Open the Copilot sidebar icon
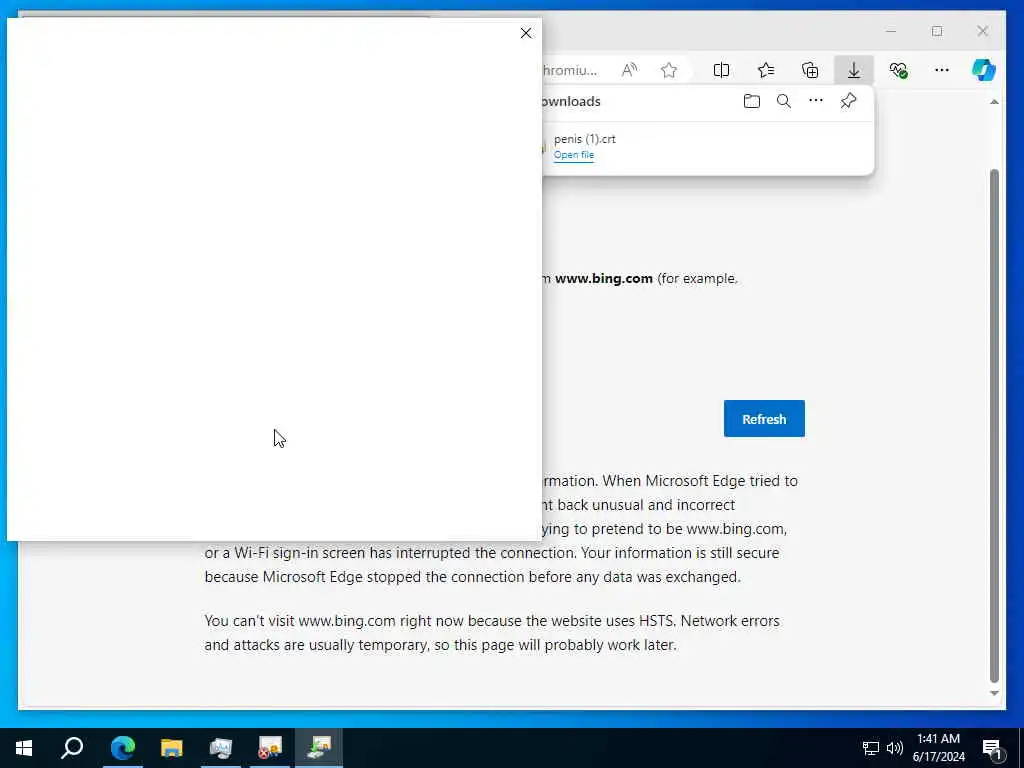 (984, 70)
